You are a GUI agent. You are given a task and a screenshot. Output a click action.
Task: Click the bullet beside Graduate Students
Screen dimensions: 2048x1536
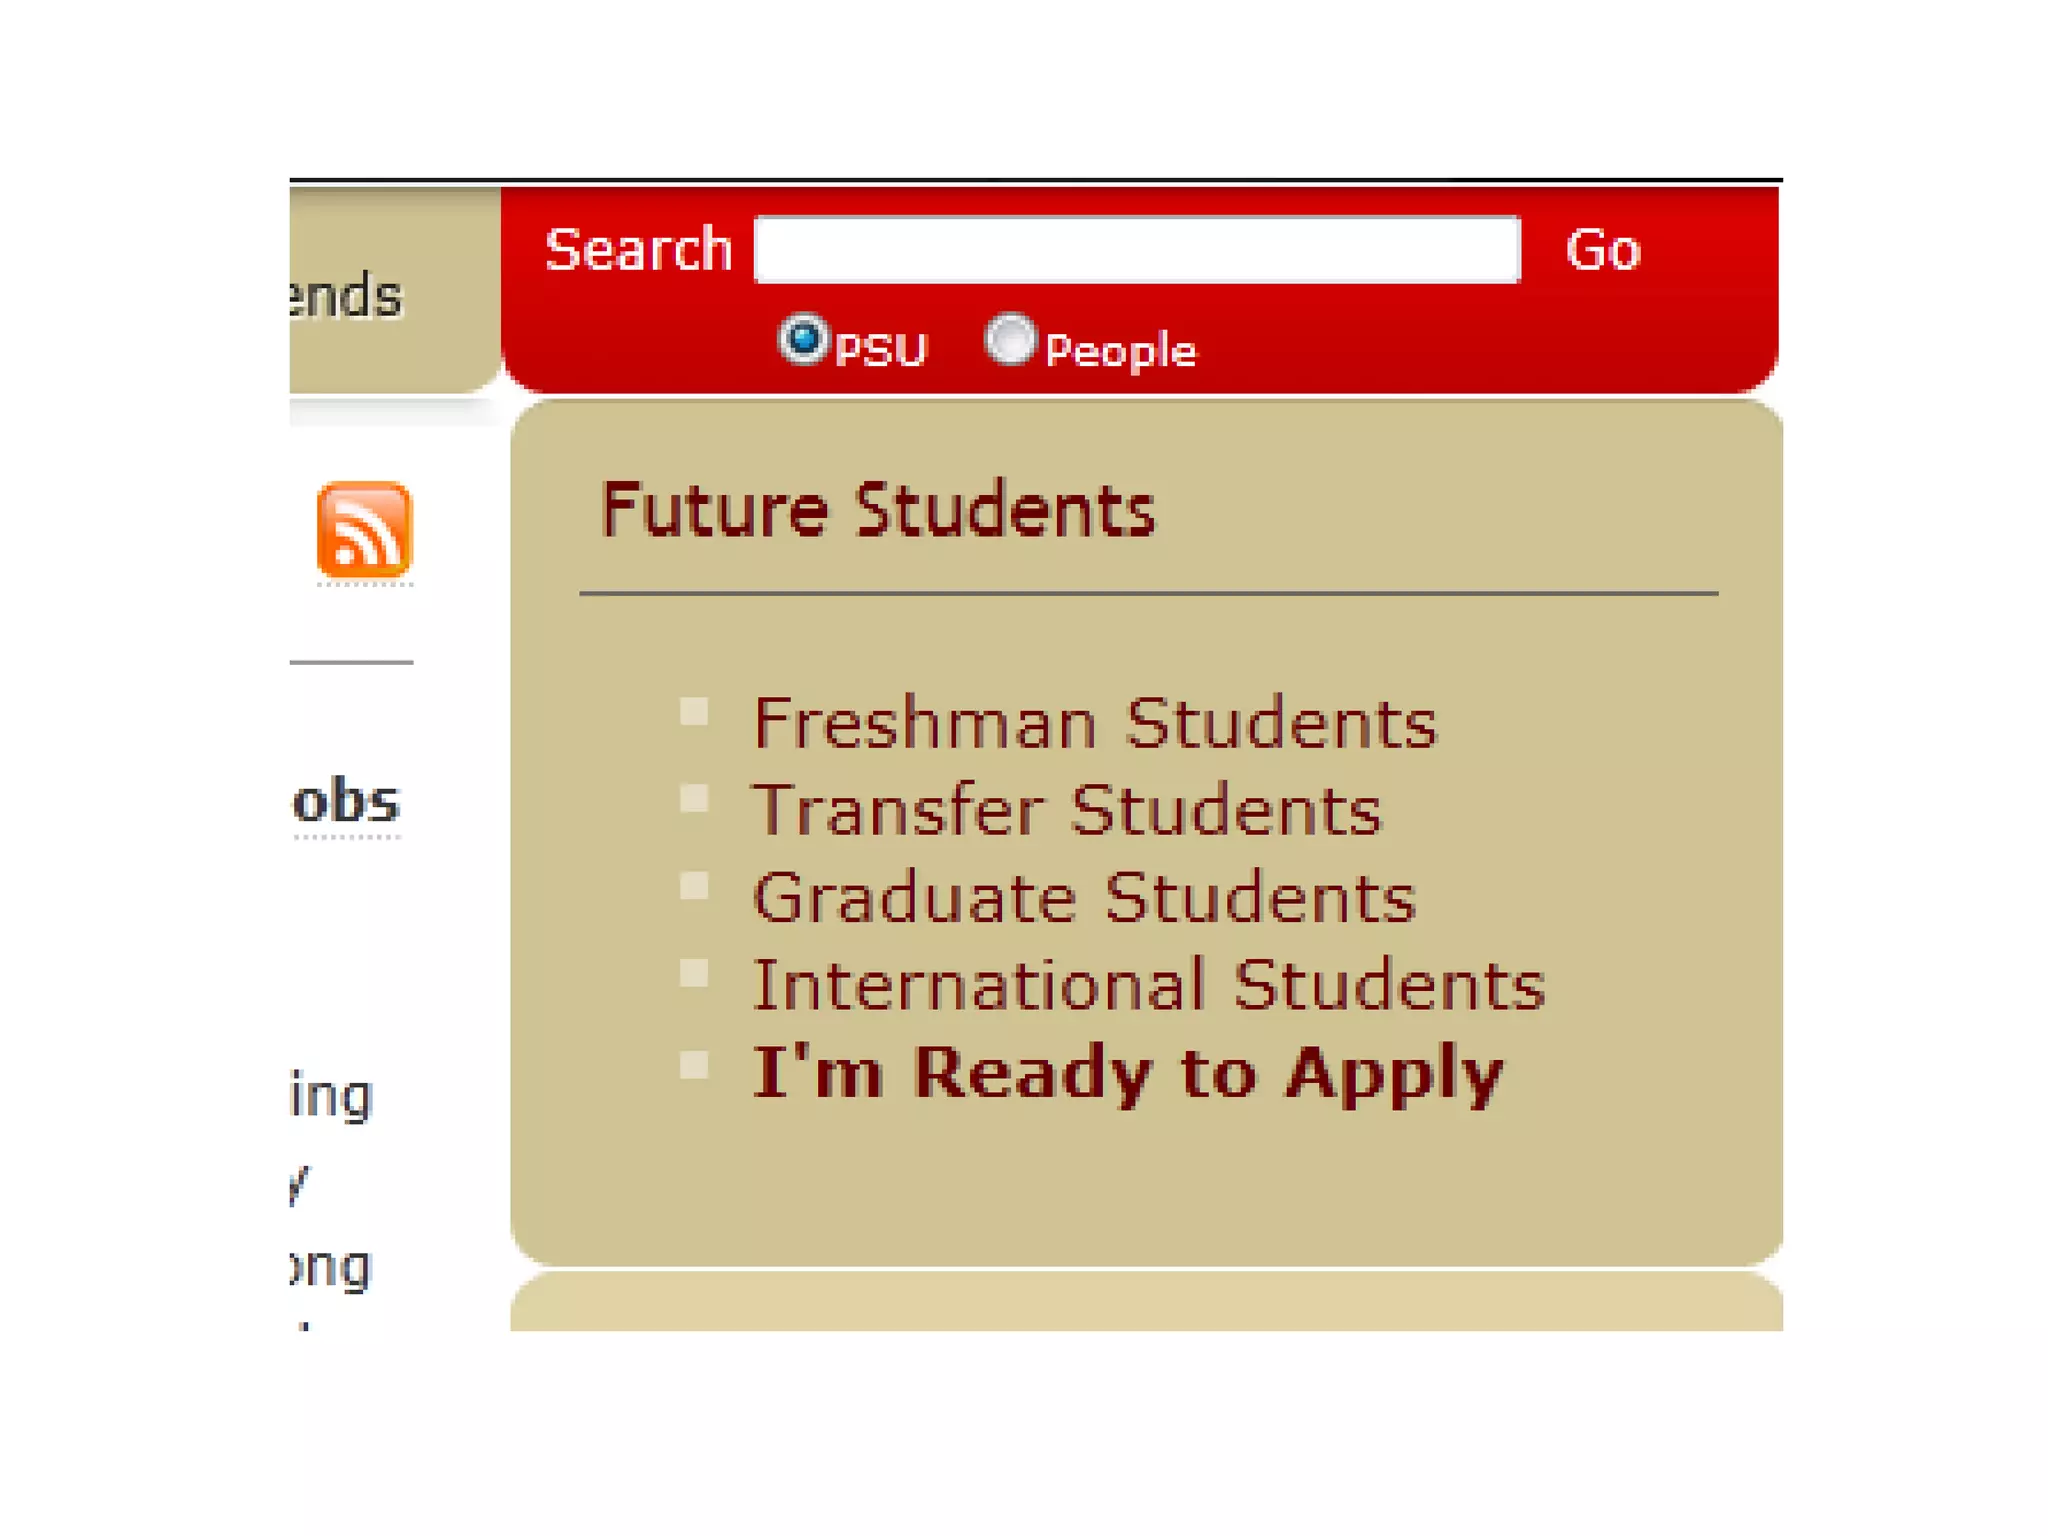[694, 886]
